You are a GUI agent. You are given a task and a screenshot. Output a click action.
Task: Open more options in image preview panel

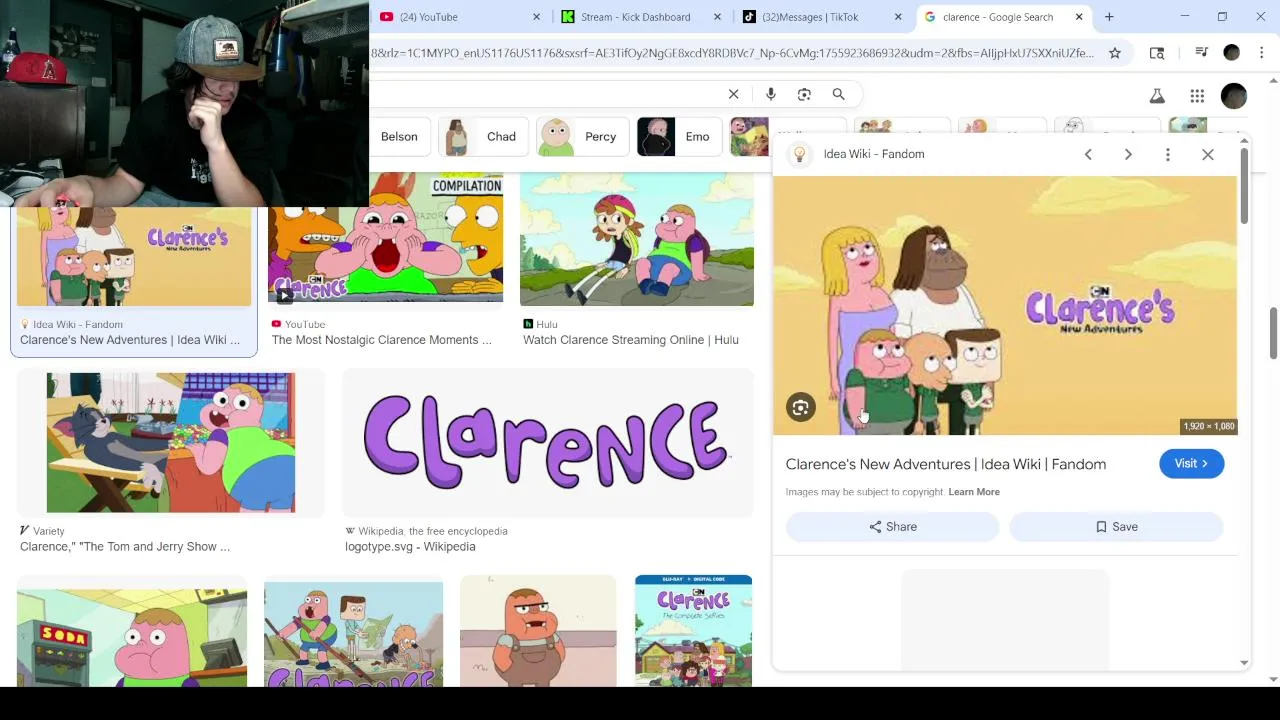(x=1167, y=154)
